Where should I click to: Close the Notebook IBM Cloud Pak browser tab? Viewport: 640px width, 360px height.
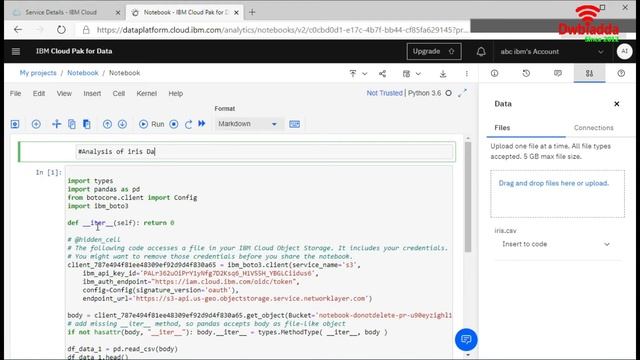click(236, 13)
